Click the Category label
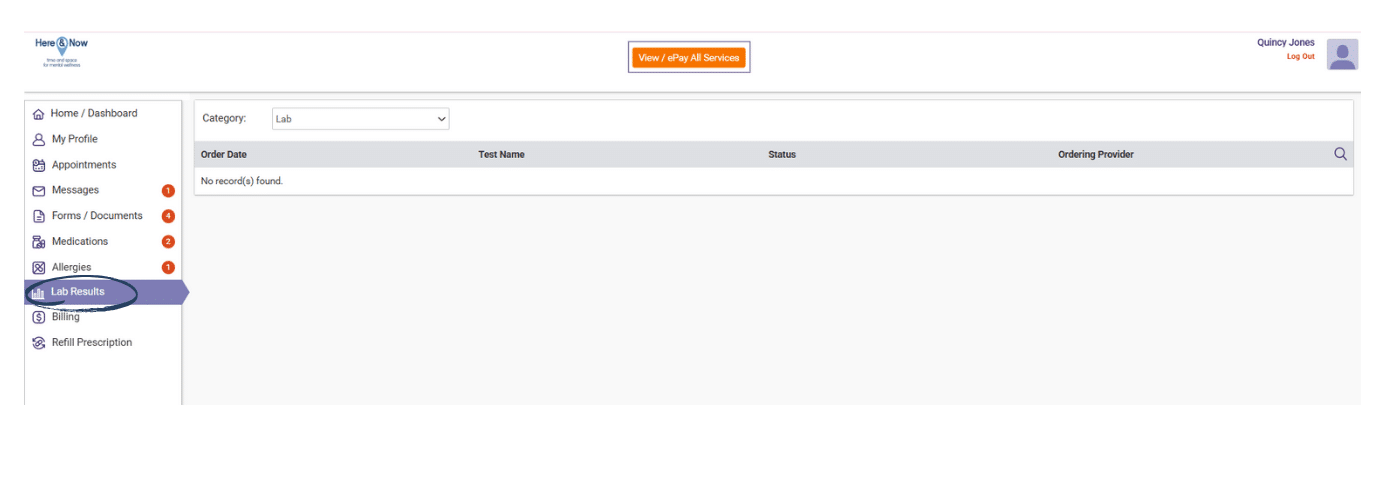Image resolution: width=1400 pixels, height=500 pixels. pyautogui.click(x=224, y=119)
